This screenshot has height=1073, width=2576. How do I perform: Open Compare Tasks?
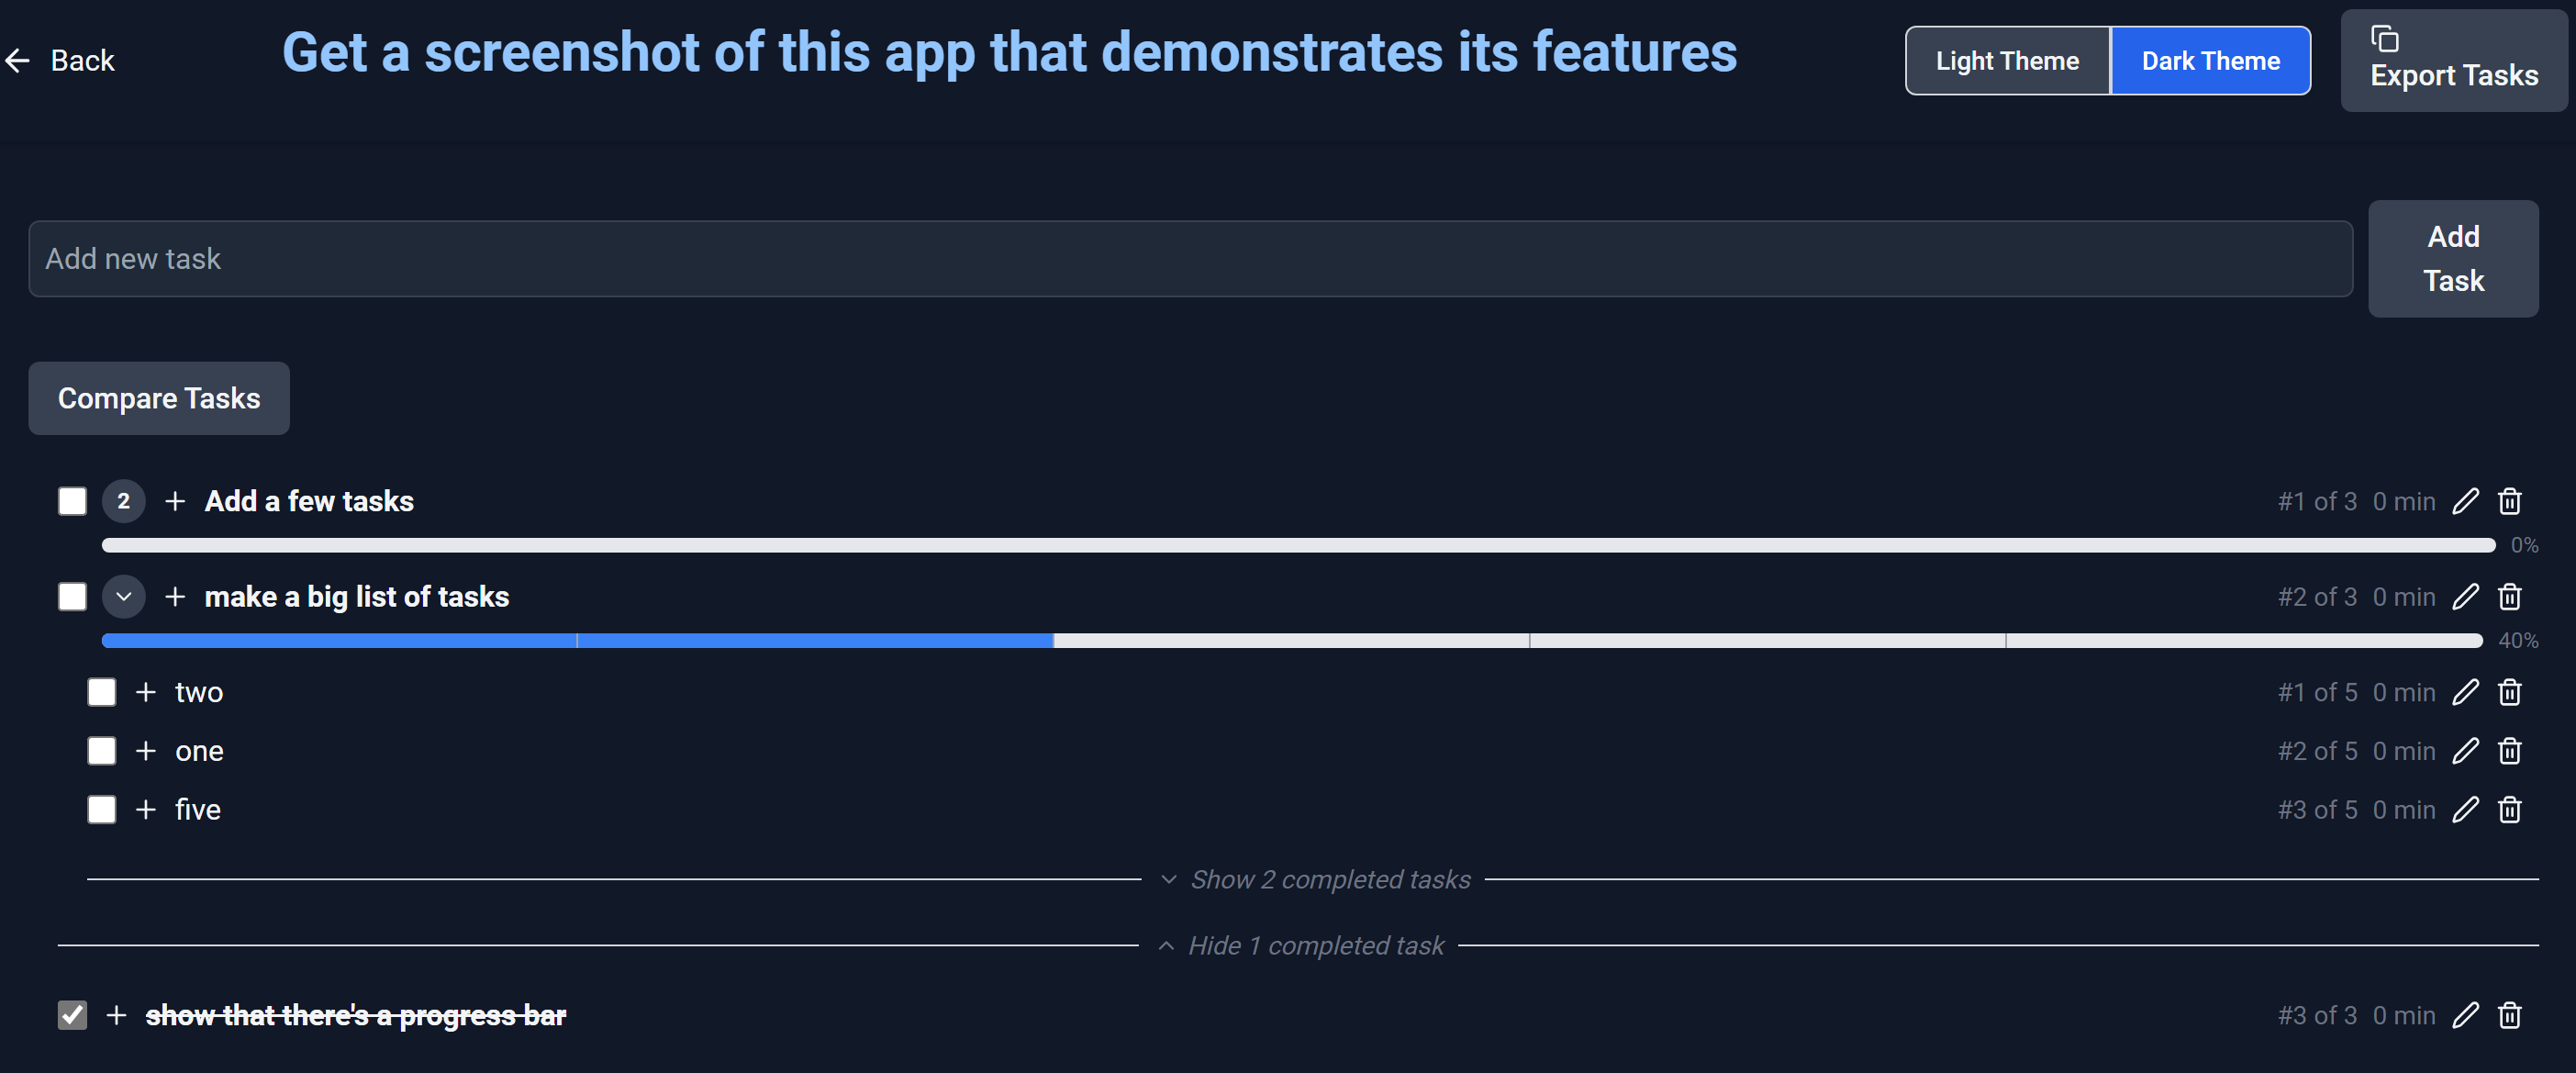[x=159, y=398]
